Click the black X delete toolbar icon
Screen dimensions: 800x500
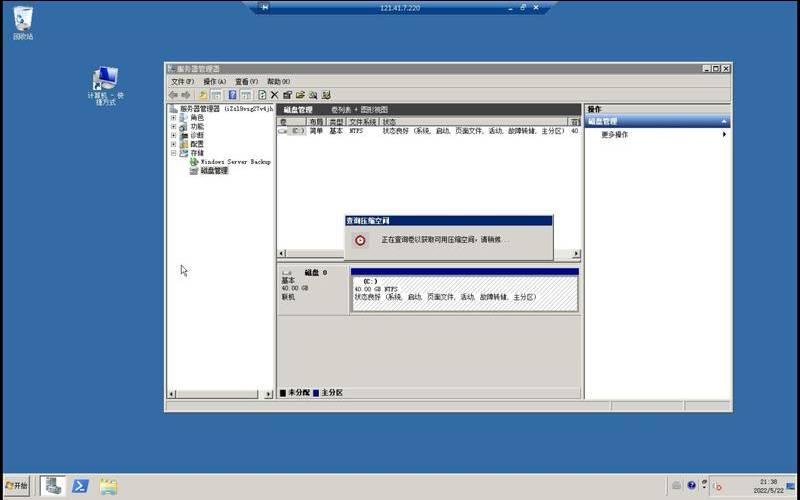coord(274,95)
